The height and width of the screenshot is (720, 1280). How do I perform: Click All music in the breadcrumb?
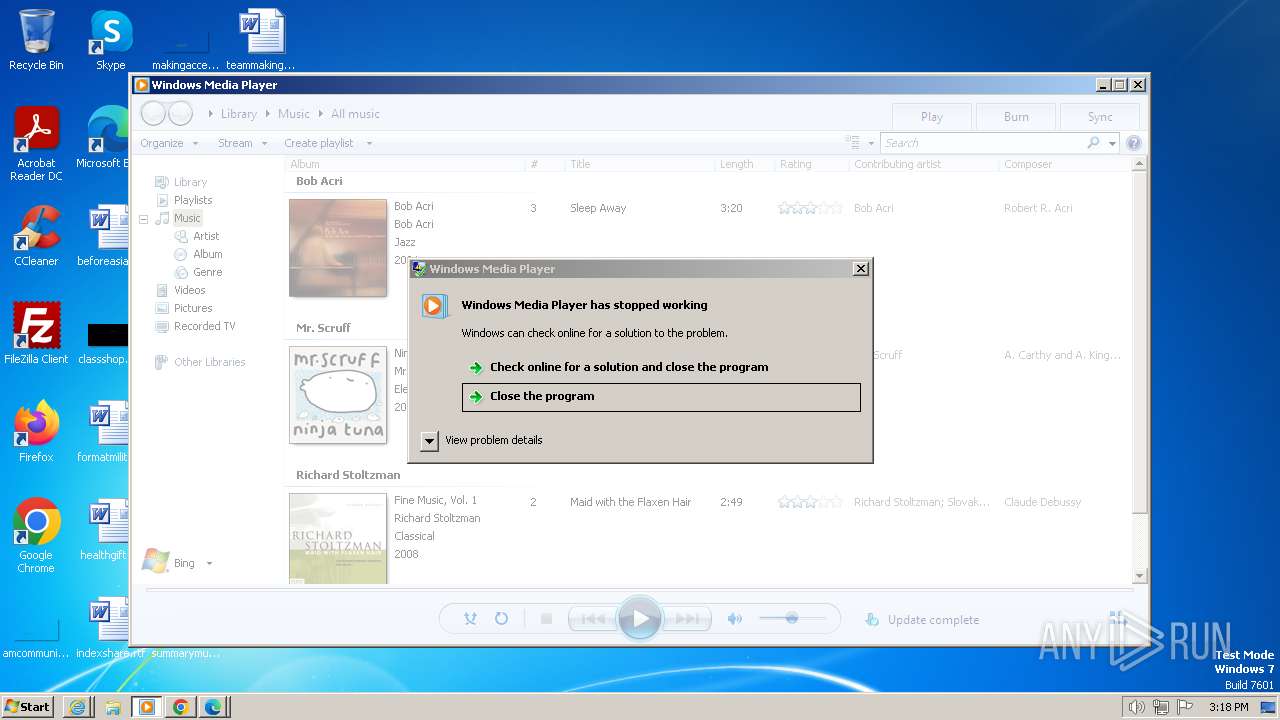[x=355, y=114]
